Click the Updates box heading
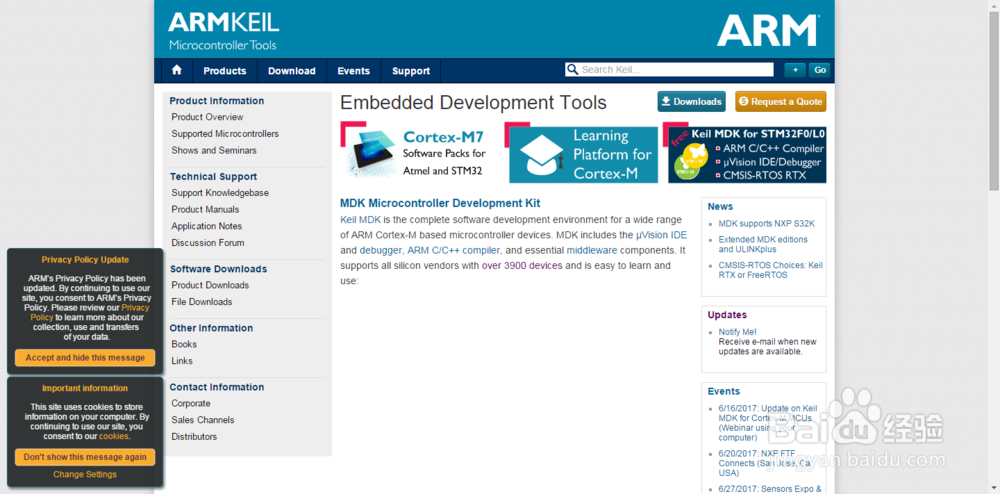 [727, 315]
